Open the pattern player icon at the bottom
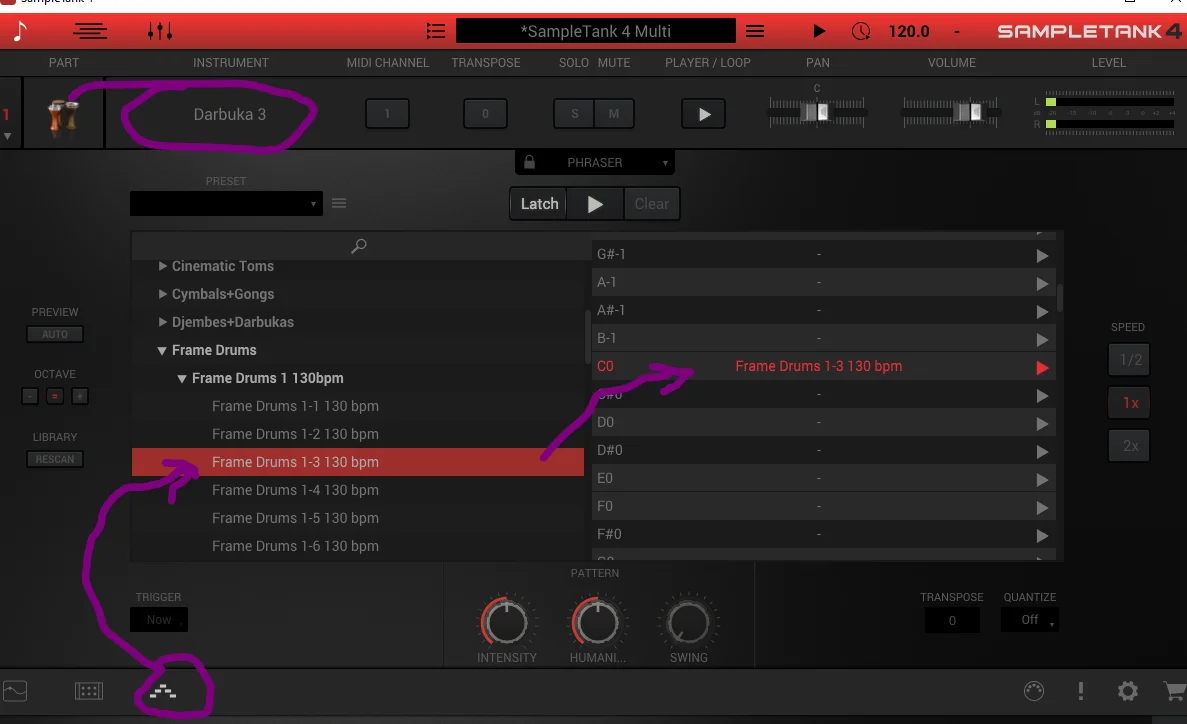This screenshot has height=724, width=1187. tap(163, 691)
